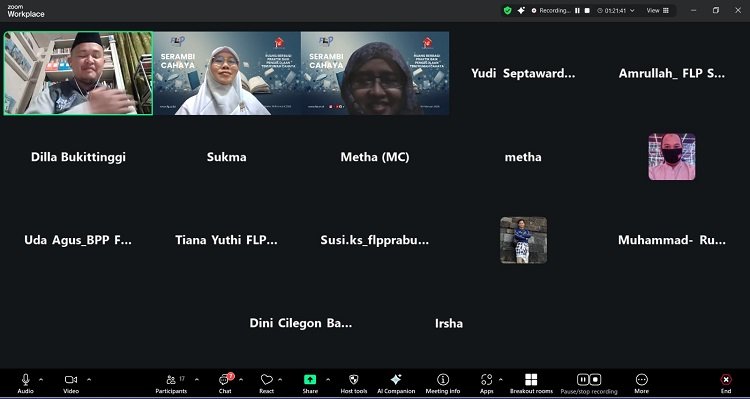Expand the Chat options arrow
Image resolution: width=750 pixels, height=399 pixels.
[241, 380]
